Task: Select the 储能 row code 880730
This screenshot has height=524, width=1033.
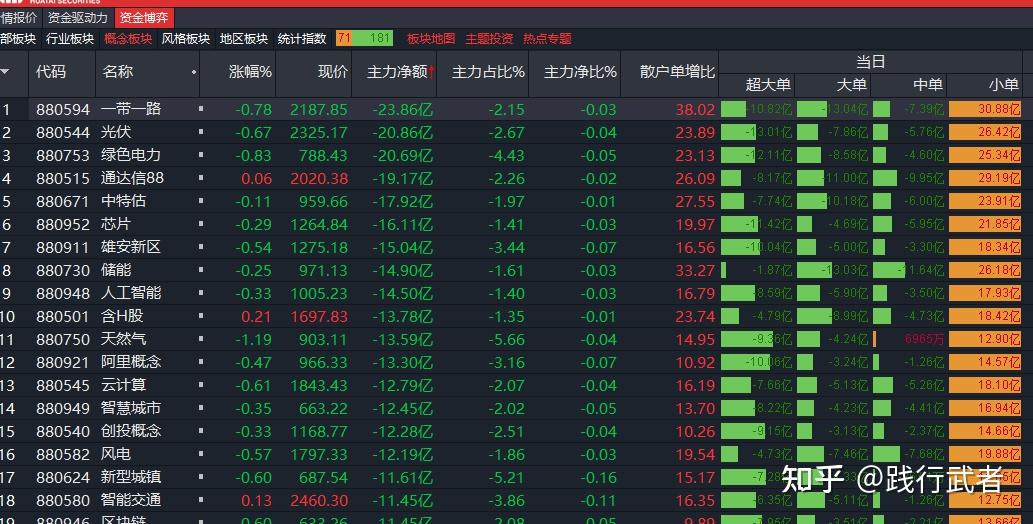Action: pyautogui.click(x=63, y=270)
